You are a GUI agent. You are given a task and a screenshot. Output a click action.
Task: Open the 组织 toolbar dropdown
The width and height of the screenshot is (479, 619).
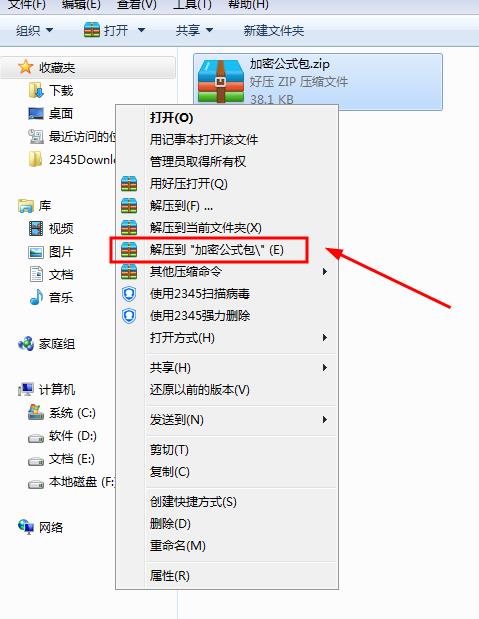(x=34, y=30)
